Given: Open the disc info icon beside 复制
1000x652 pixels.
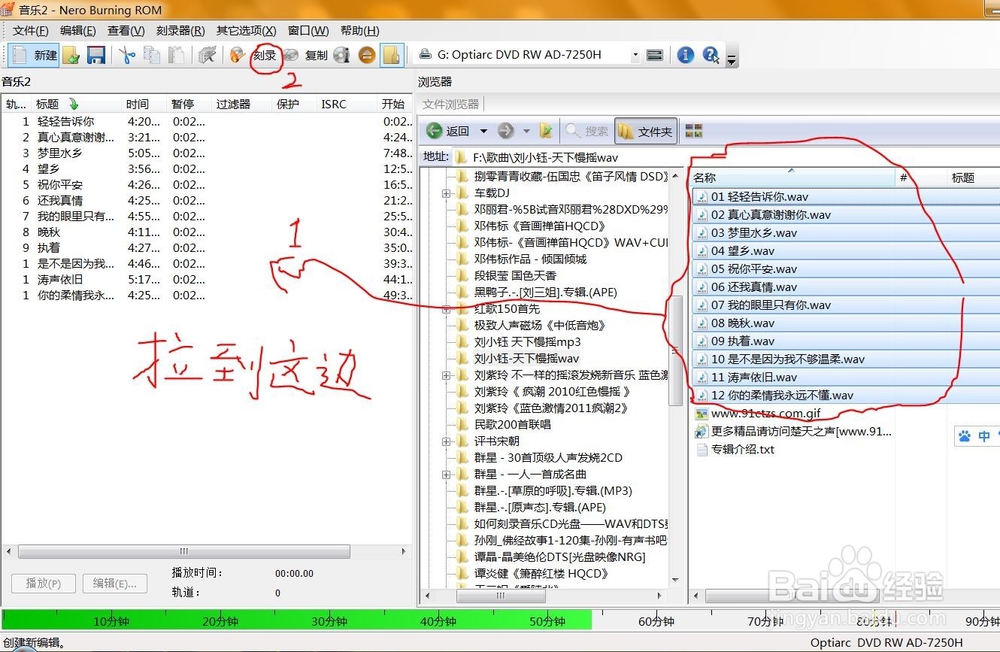Looking at the screenshot, I should (342, 56).
